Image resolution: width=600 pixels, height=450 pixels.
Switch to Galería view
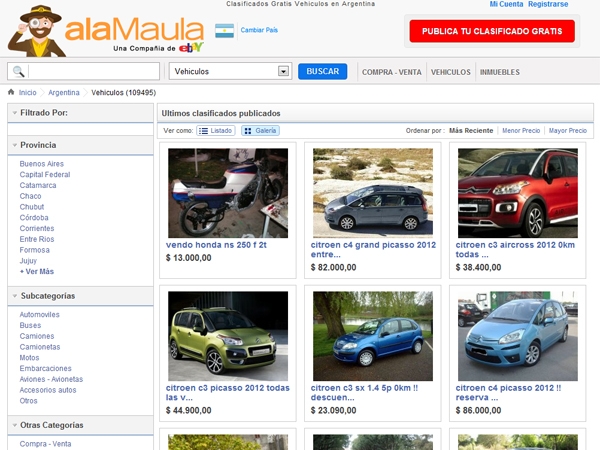[x=260, y=130]
